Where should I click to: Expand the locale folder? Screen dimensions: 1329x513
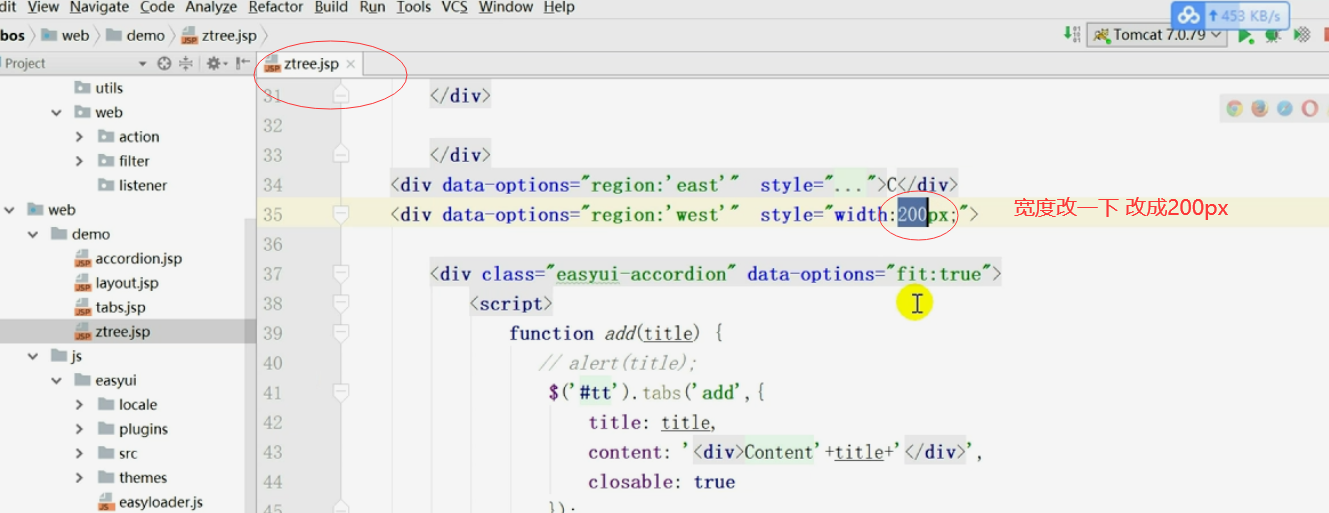pos(80,405)
